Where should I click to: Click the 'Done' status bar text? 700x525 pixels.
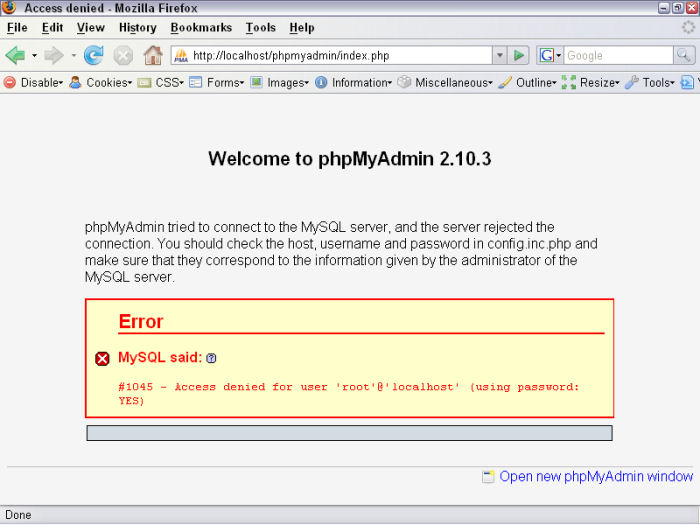coord(18,515)
